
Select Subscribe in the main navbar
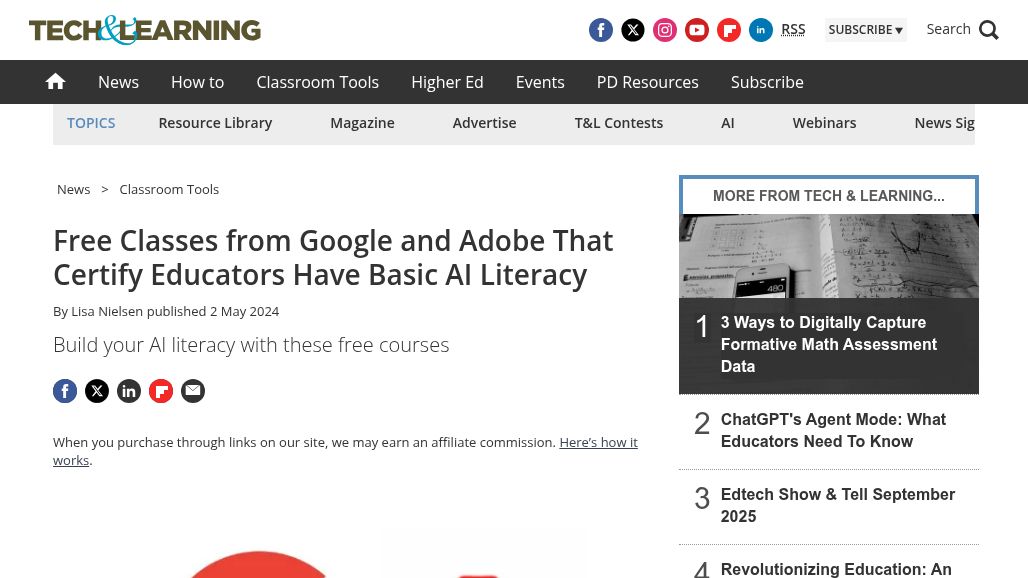[x=767, y=82]
